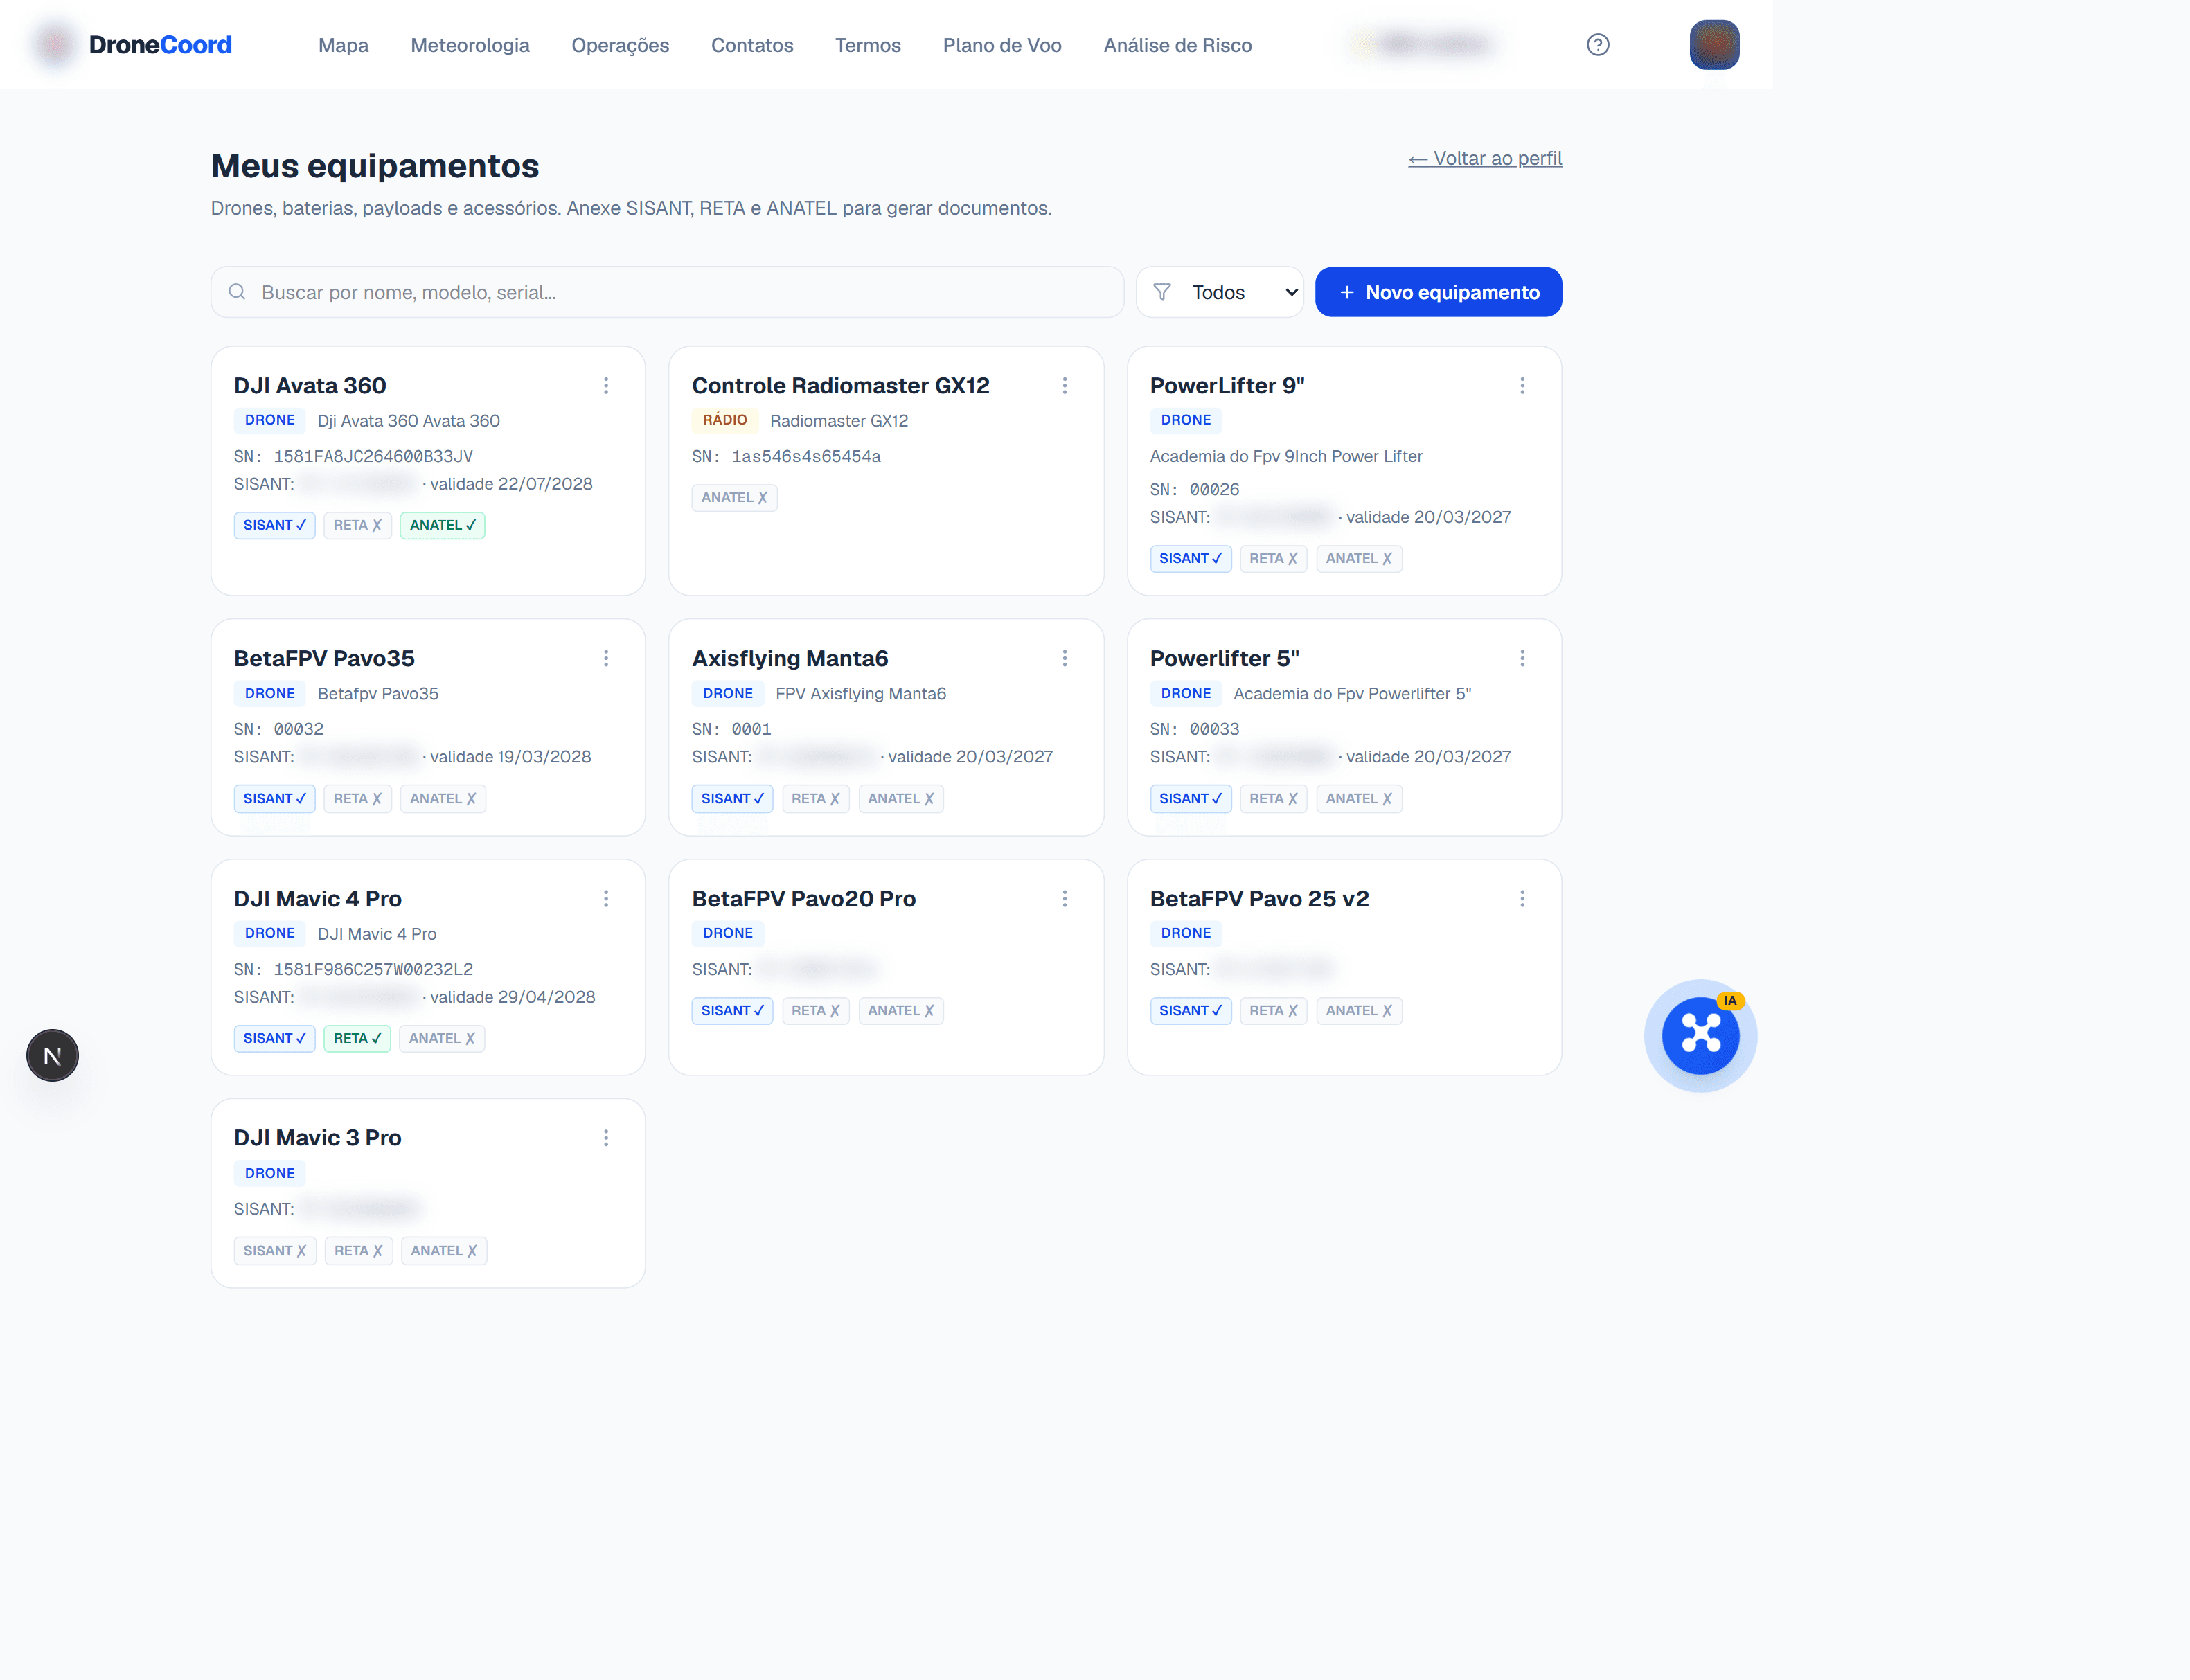Click SISANT badge on DJI Avata 360
The width and height of the screenshot is (2190, 1680).
coord(274,525)
